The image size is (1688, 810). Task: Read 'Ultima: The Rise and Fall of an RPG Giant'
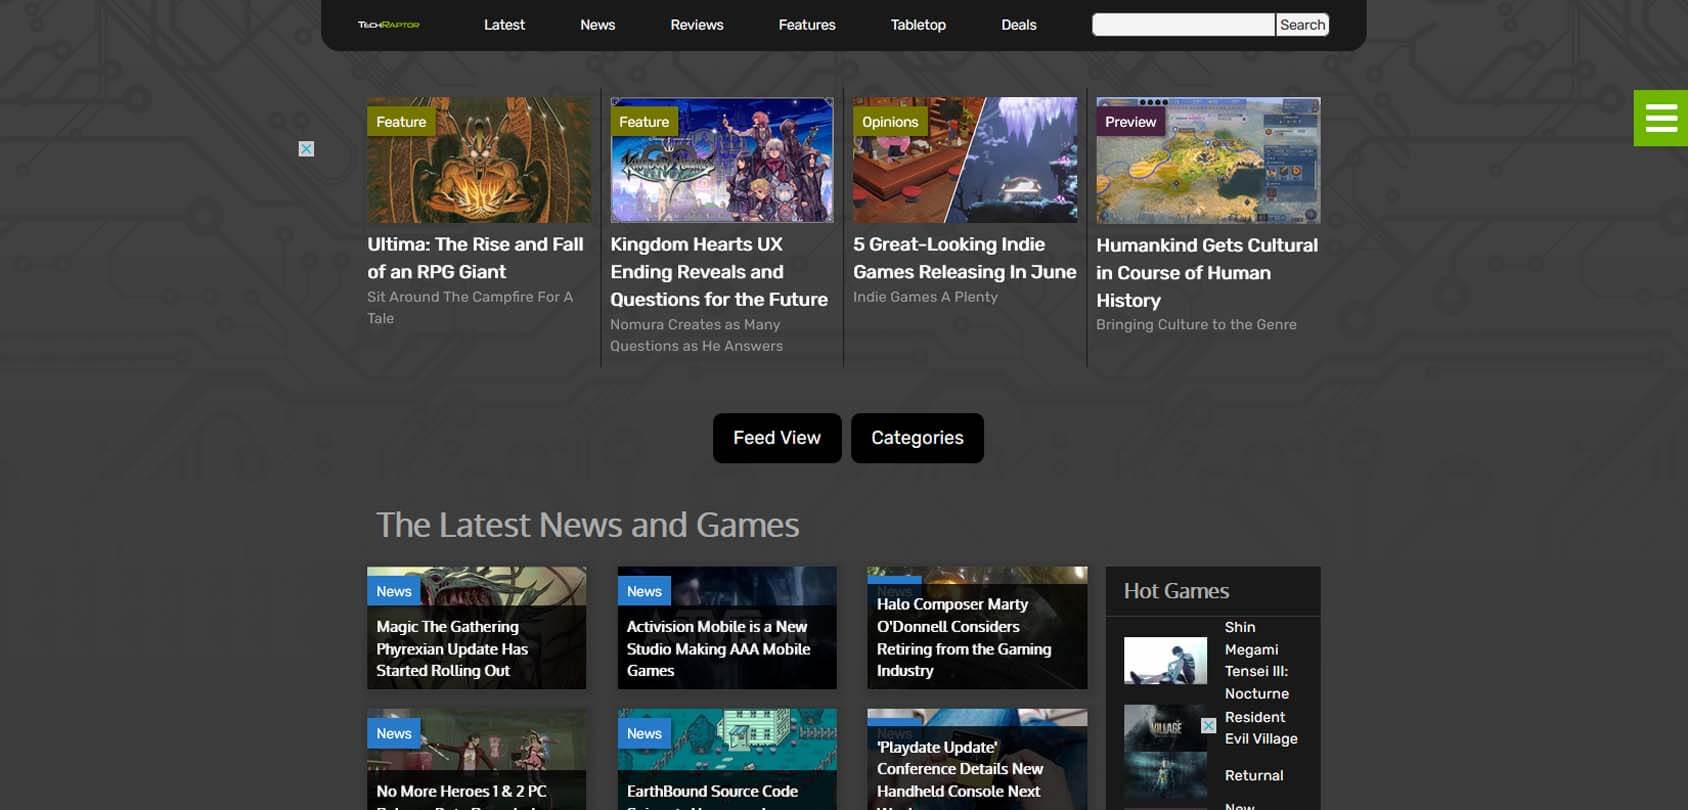click(475, 258)
